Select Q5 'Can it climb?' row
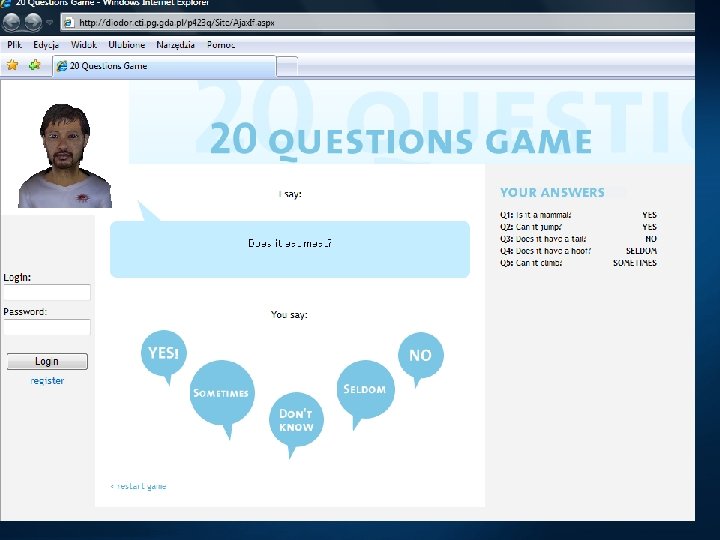The image size is (720, 540). (x=579, y=263)
